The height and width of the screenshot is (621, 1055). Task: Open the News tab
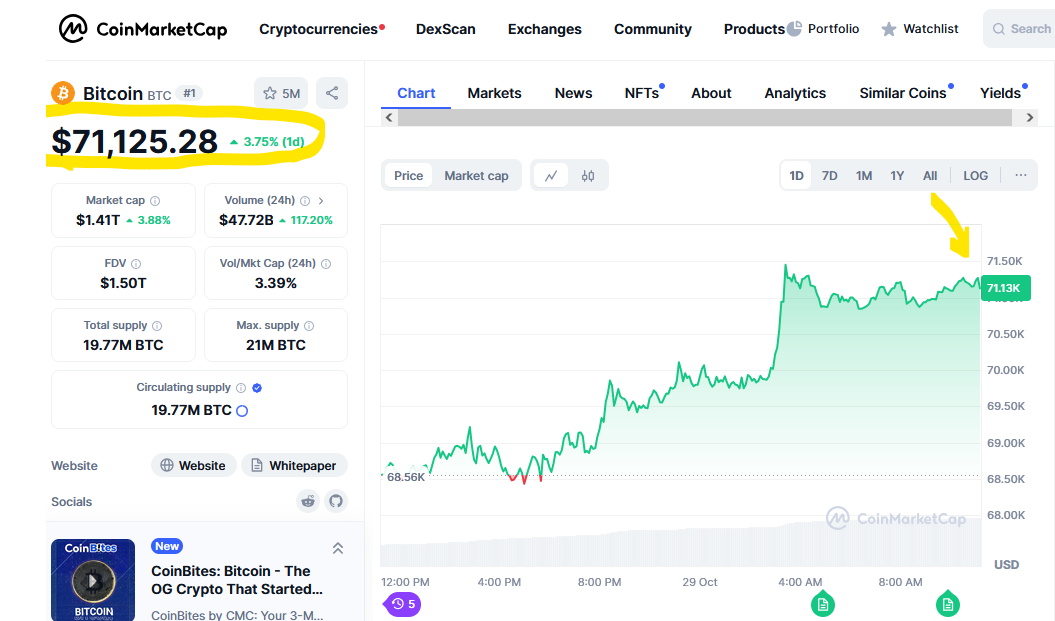point(573,93)
